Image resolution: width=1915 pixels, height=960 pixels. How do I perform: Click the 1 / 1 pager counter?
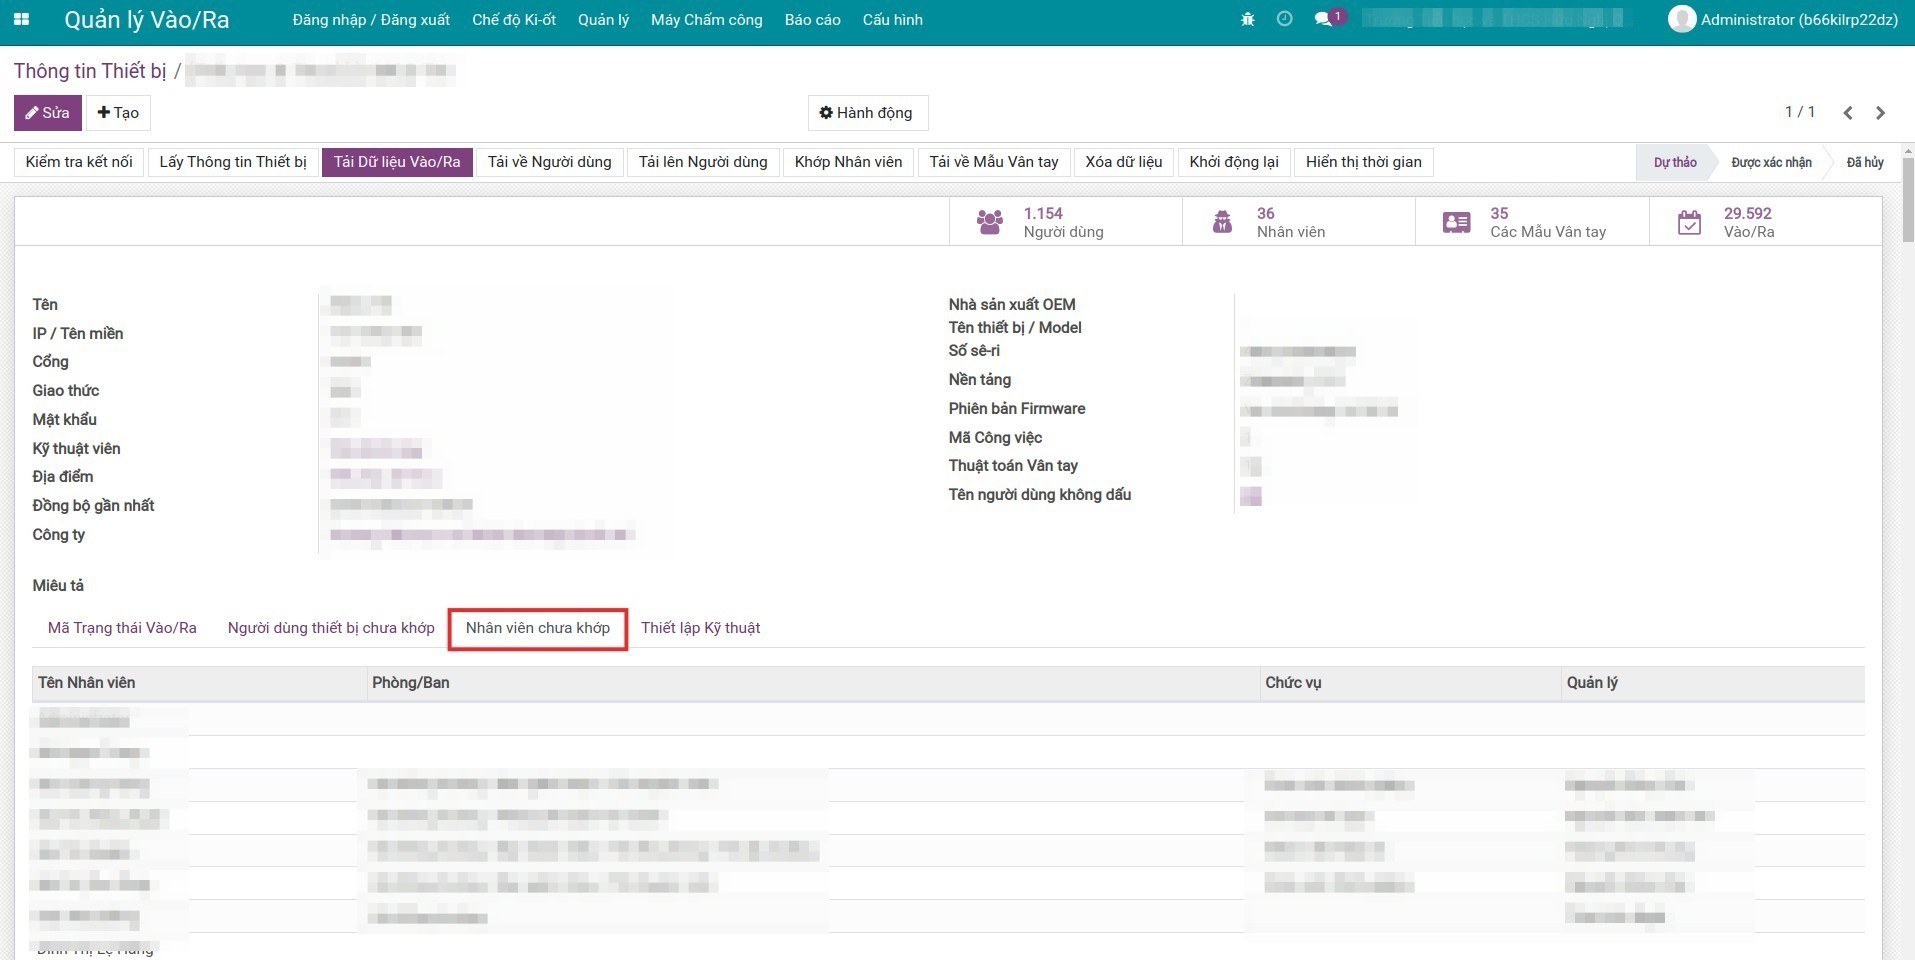coord(1799,112)
